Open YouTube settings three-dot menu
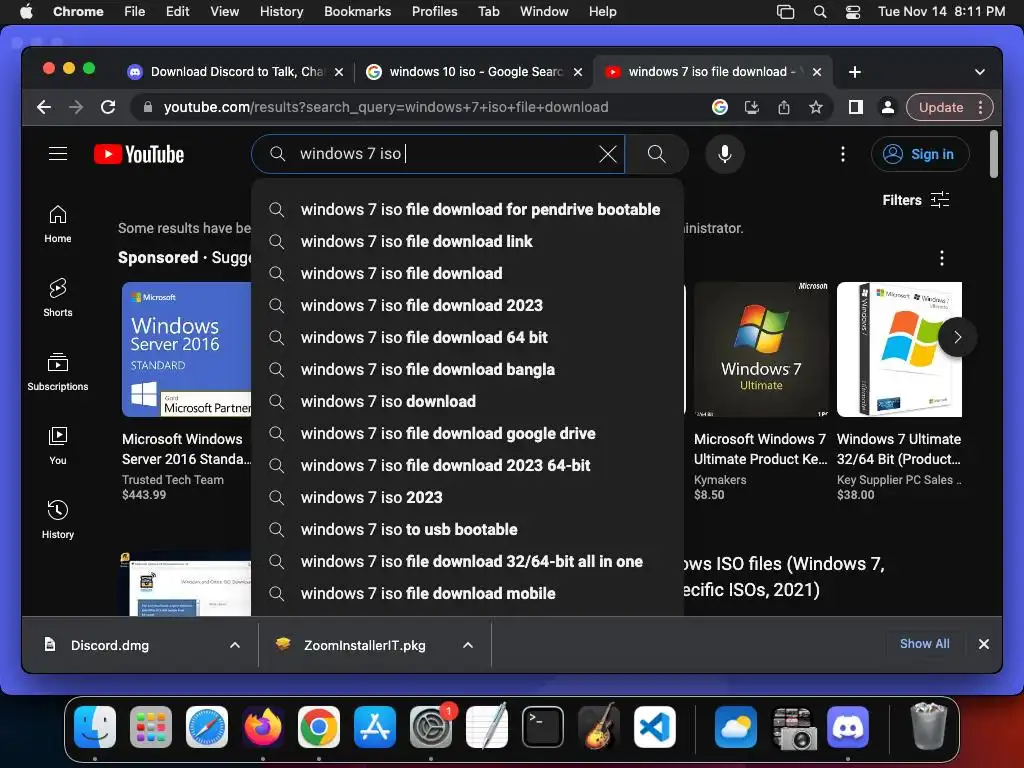The width and height of the screenshot is (1024, 768). click(x=842, y=154)
